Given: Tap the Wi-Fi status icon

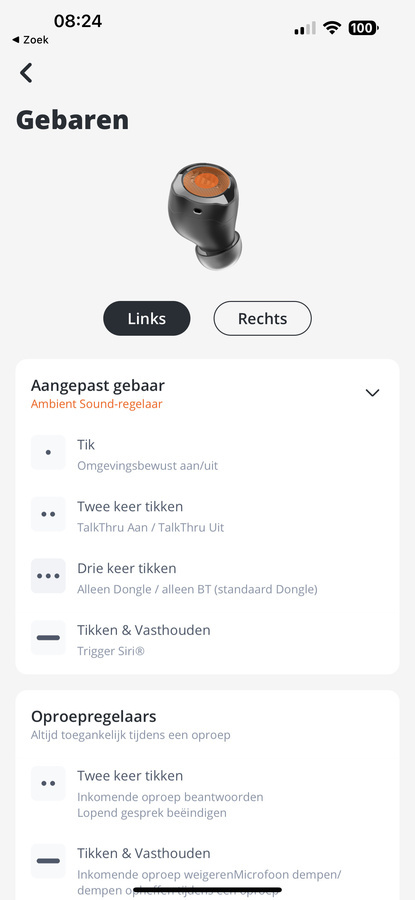Looking at the screenshot, I should pyautogui.click(x=332, y=28).
